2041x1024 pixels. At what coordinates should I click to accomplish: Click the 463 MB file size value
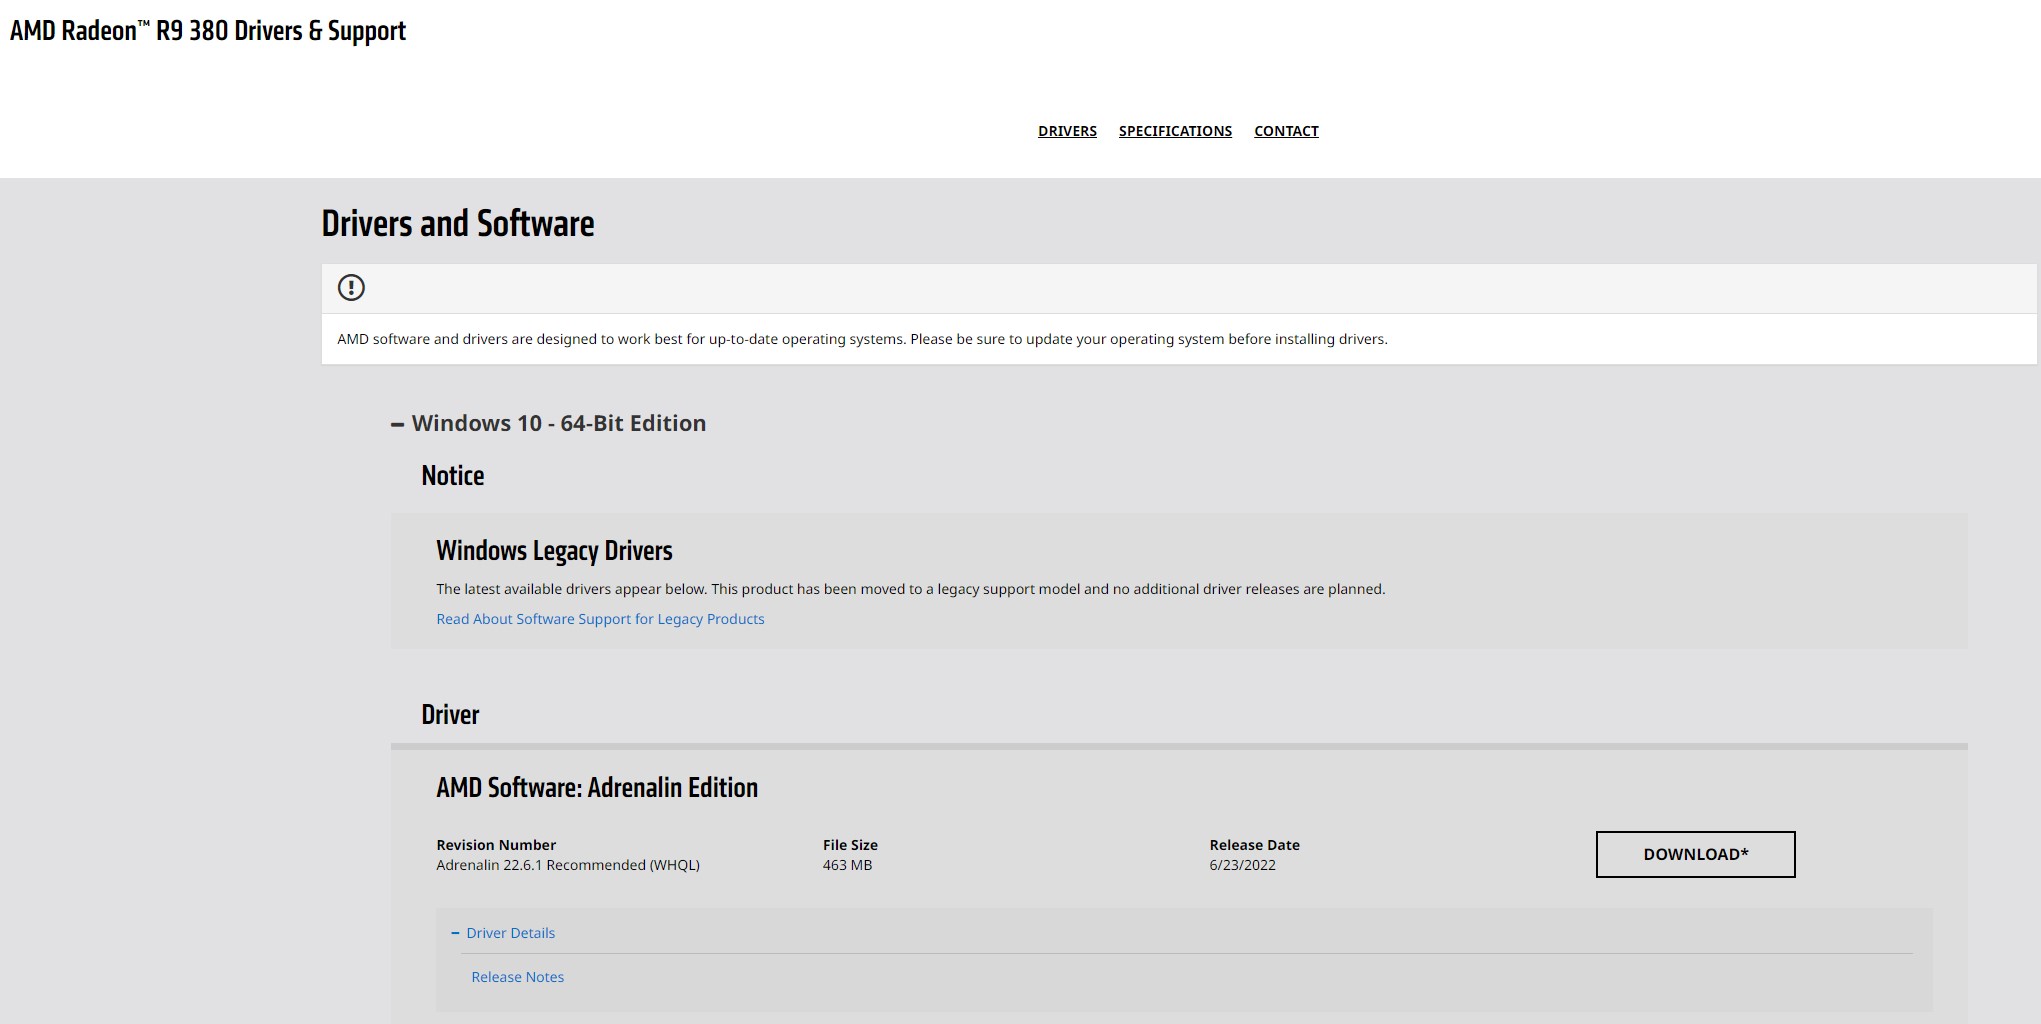847,865
